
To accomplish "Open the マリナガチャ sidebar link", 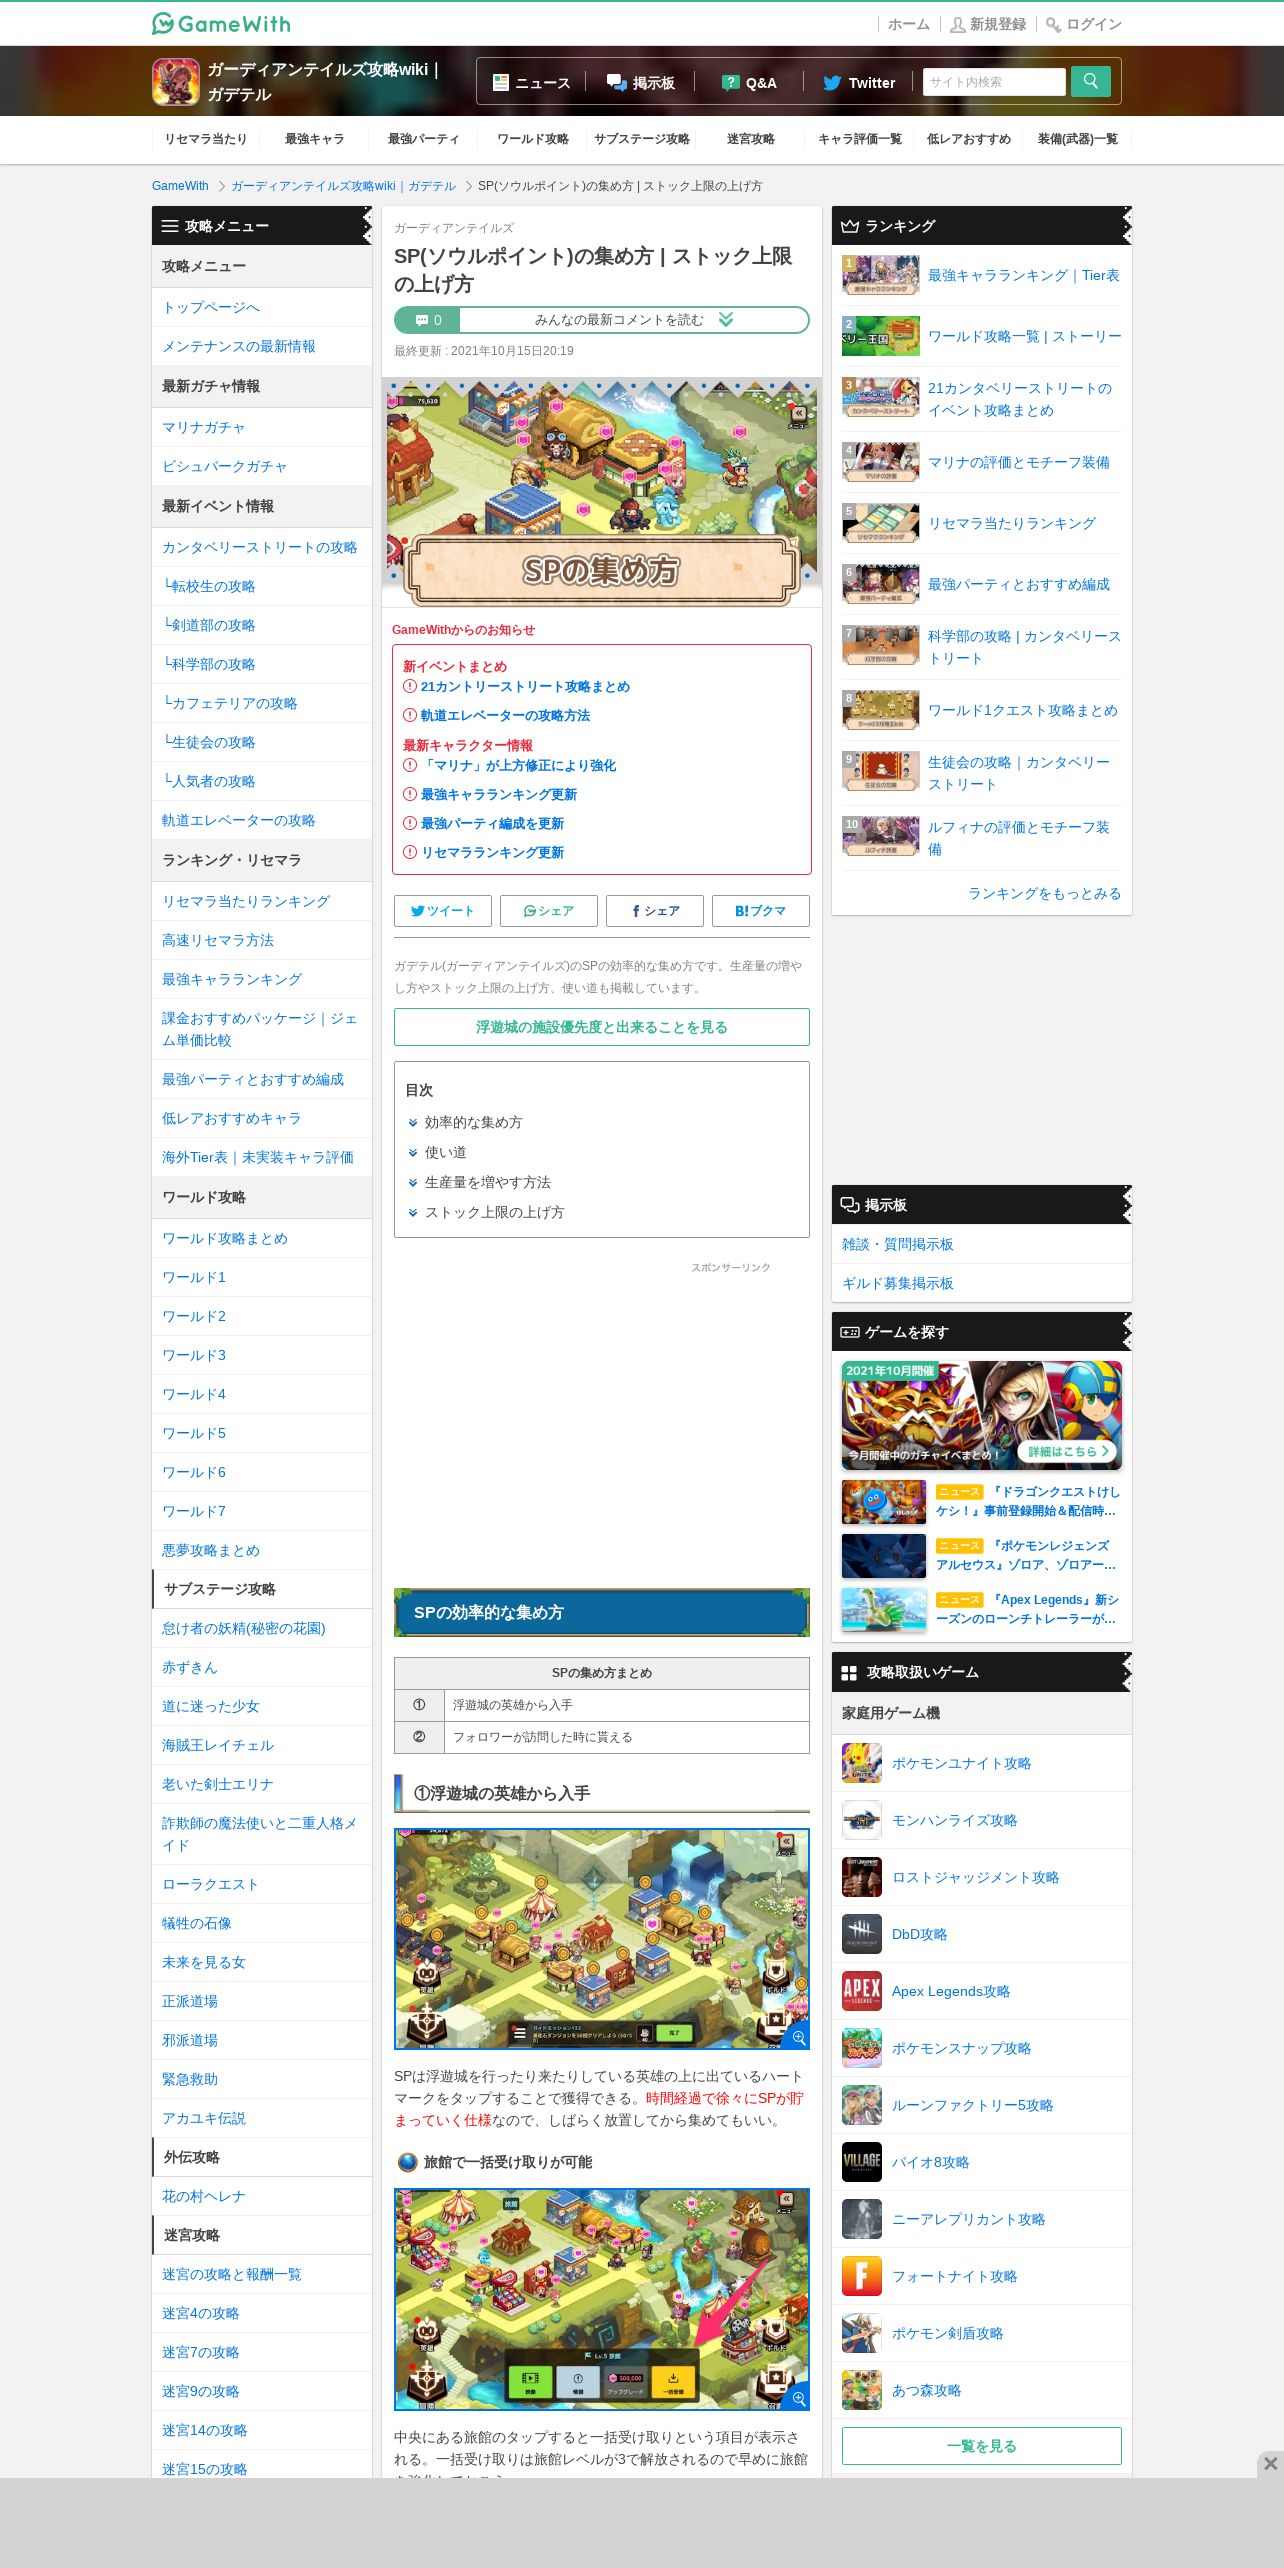I will point(203,427).
